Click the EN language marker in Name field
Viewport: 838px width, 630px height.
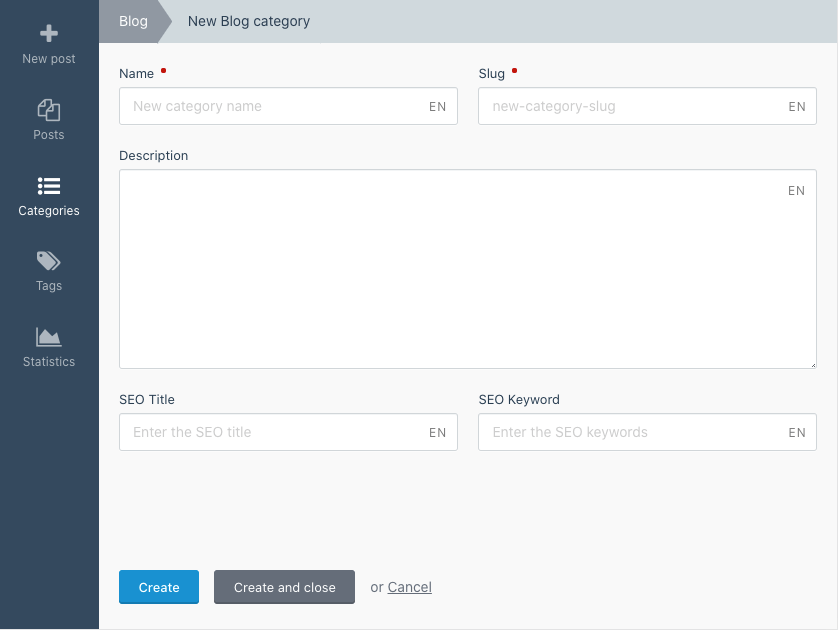pos(437,106)
